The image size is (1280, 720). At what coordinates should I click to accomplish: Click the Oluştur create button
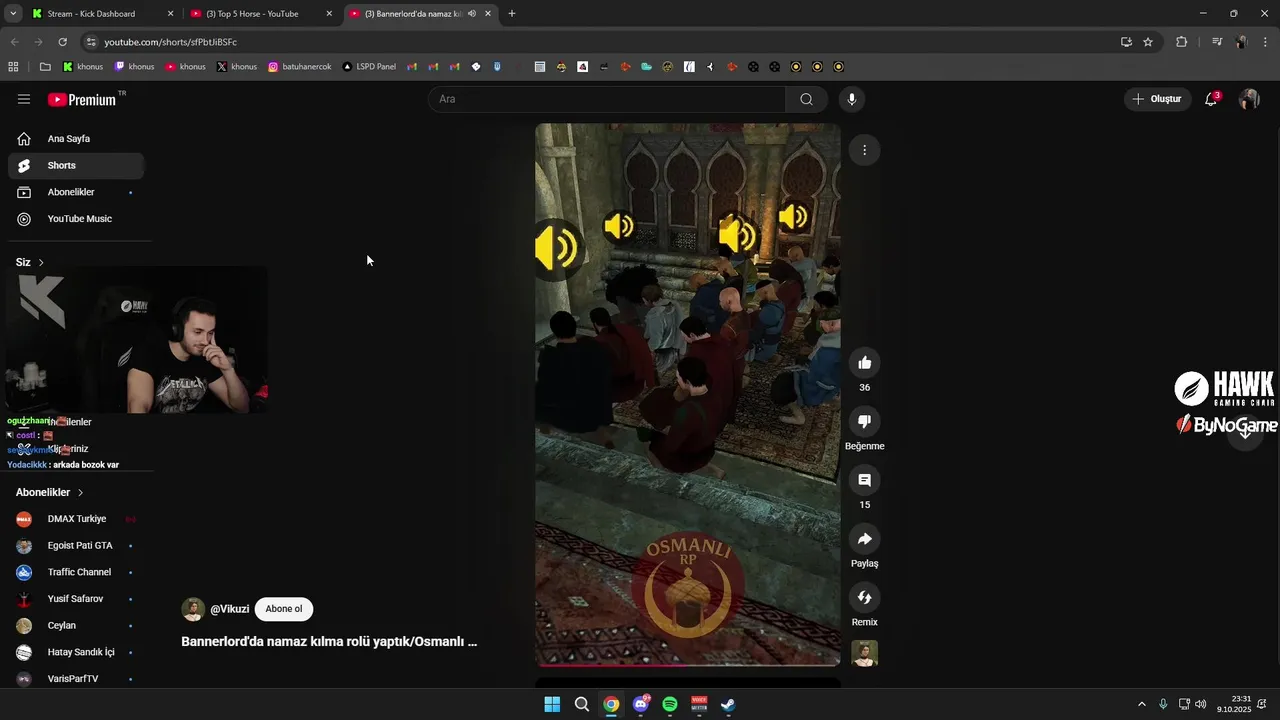click(1157, 99)
